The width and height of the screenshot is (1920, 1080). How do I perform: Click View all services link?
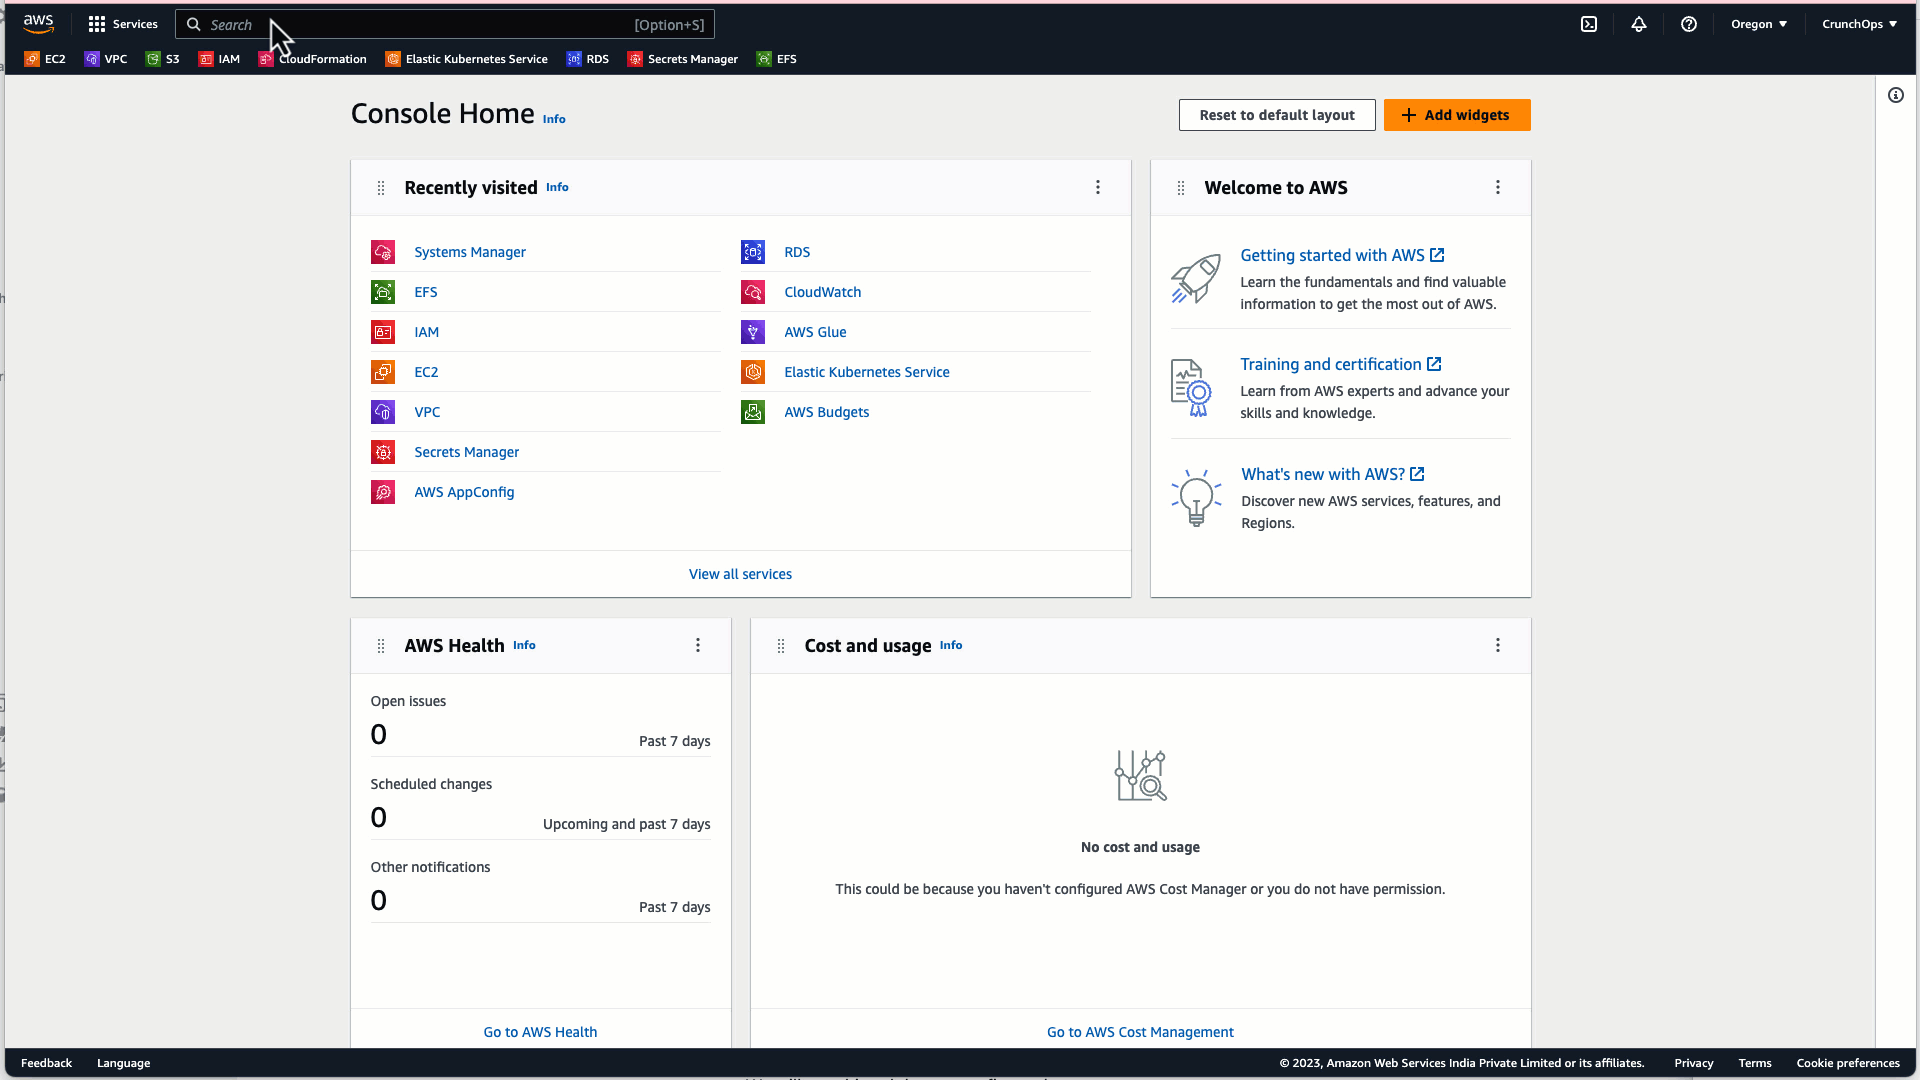click(x=740, y=574)
